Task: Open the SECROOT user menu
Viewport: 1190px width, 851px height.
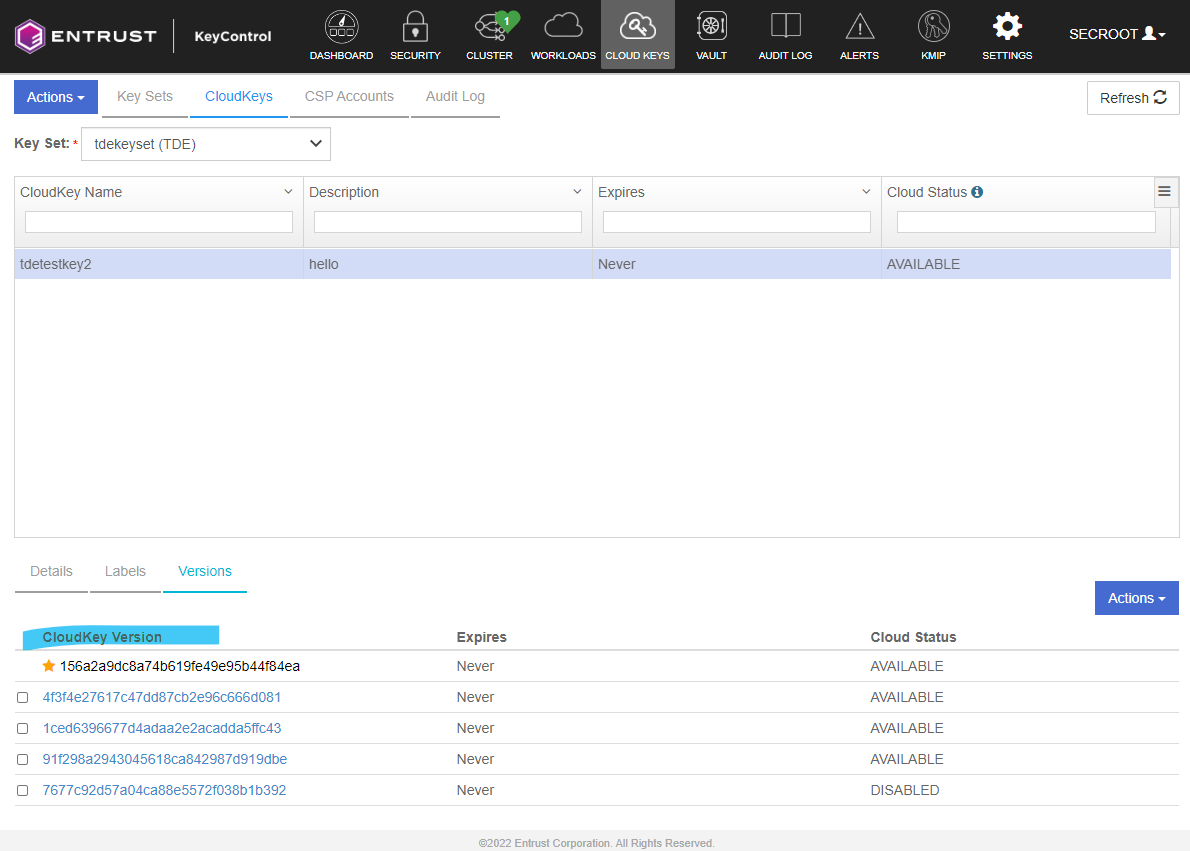Action: (1117, 34)
